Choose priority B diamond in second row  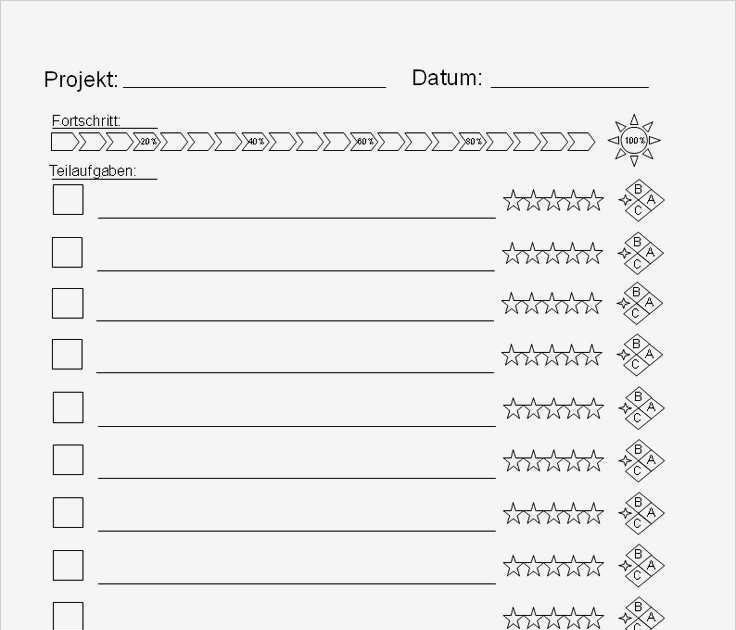pyautogui.click(x=637, y=242)
